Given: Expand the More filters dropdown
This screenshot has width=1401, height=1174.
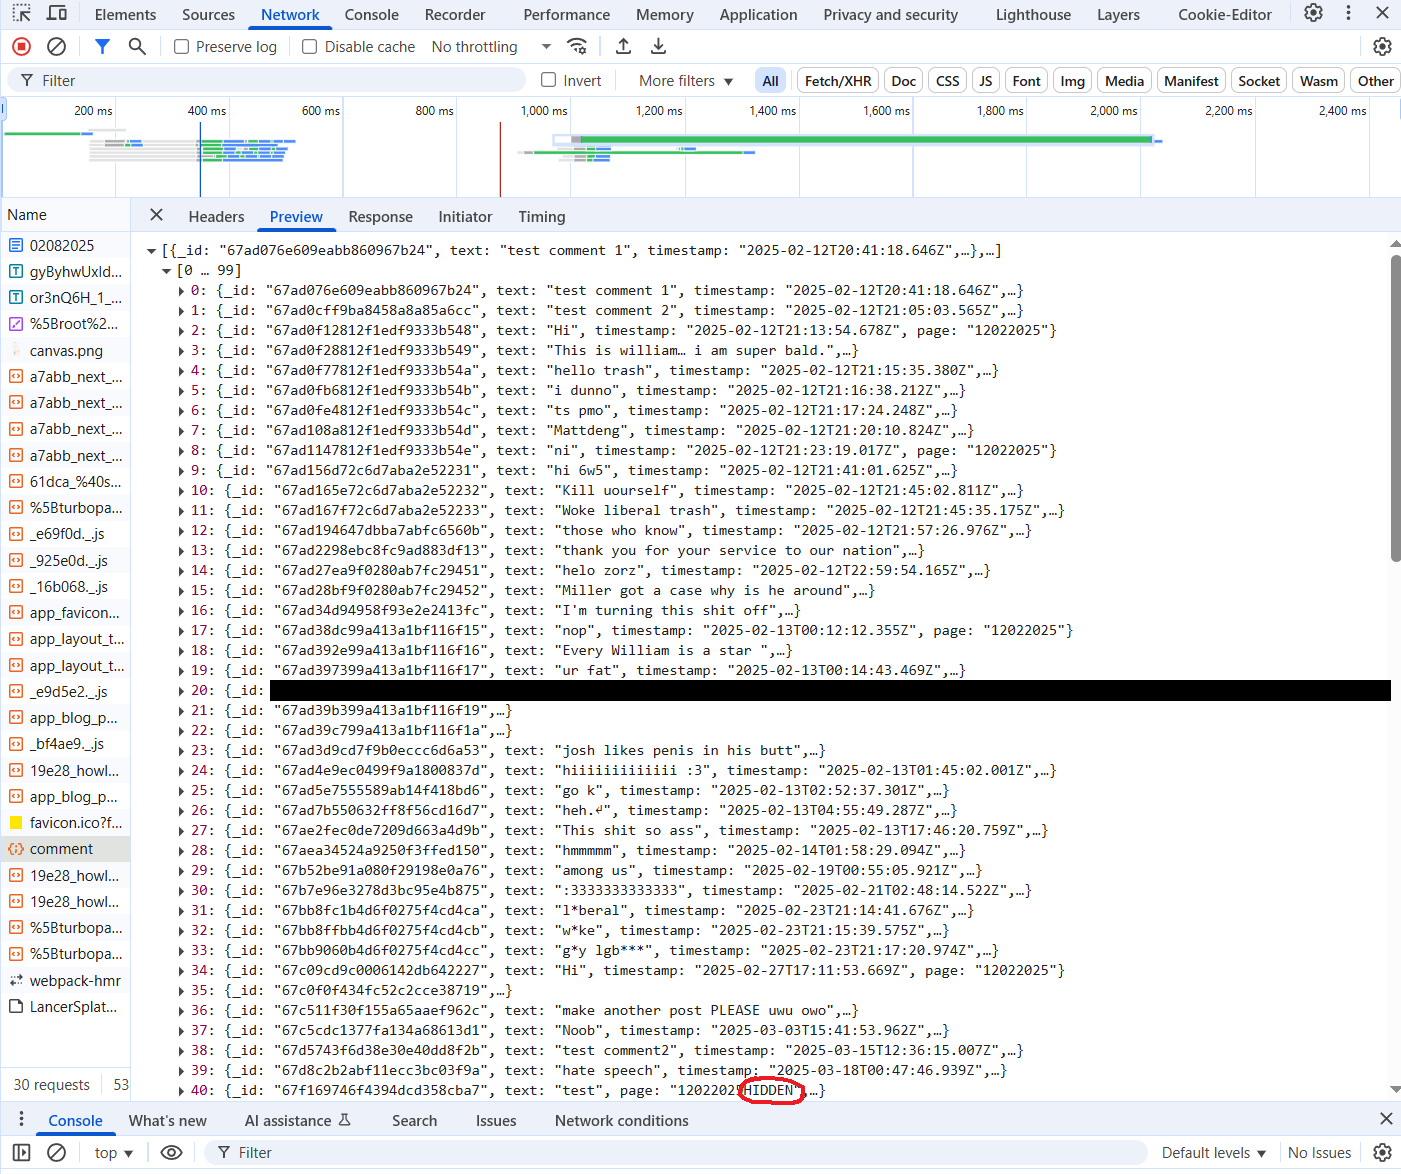Looking at the screenshot, I should click(x=686, y=81).
